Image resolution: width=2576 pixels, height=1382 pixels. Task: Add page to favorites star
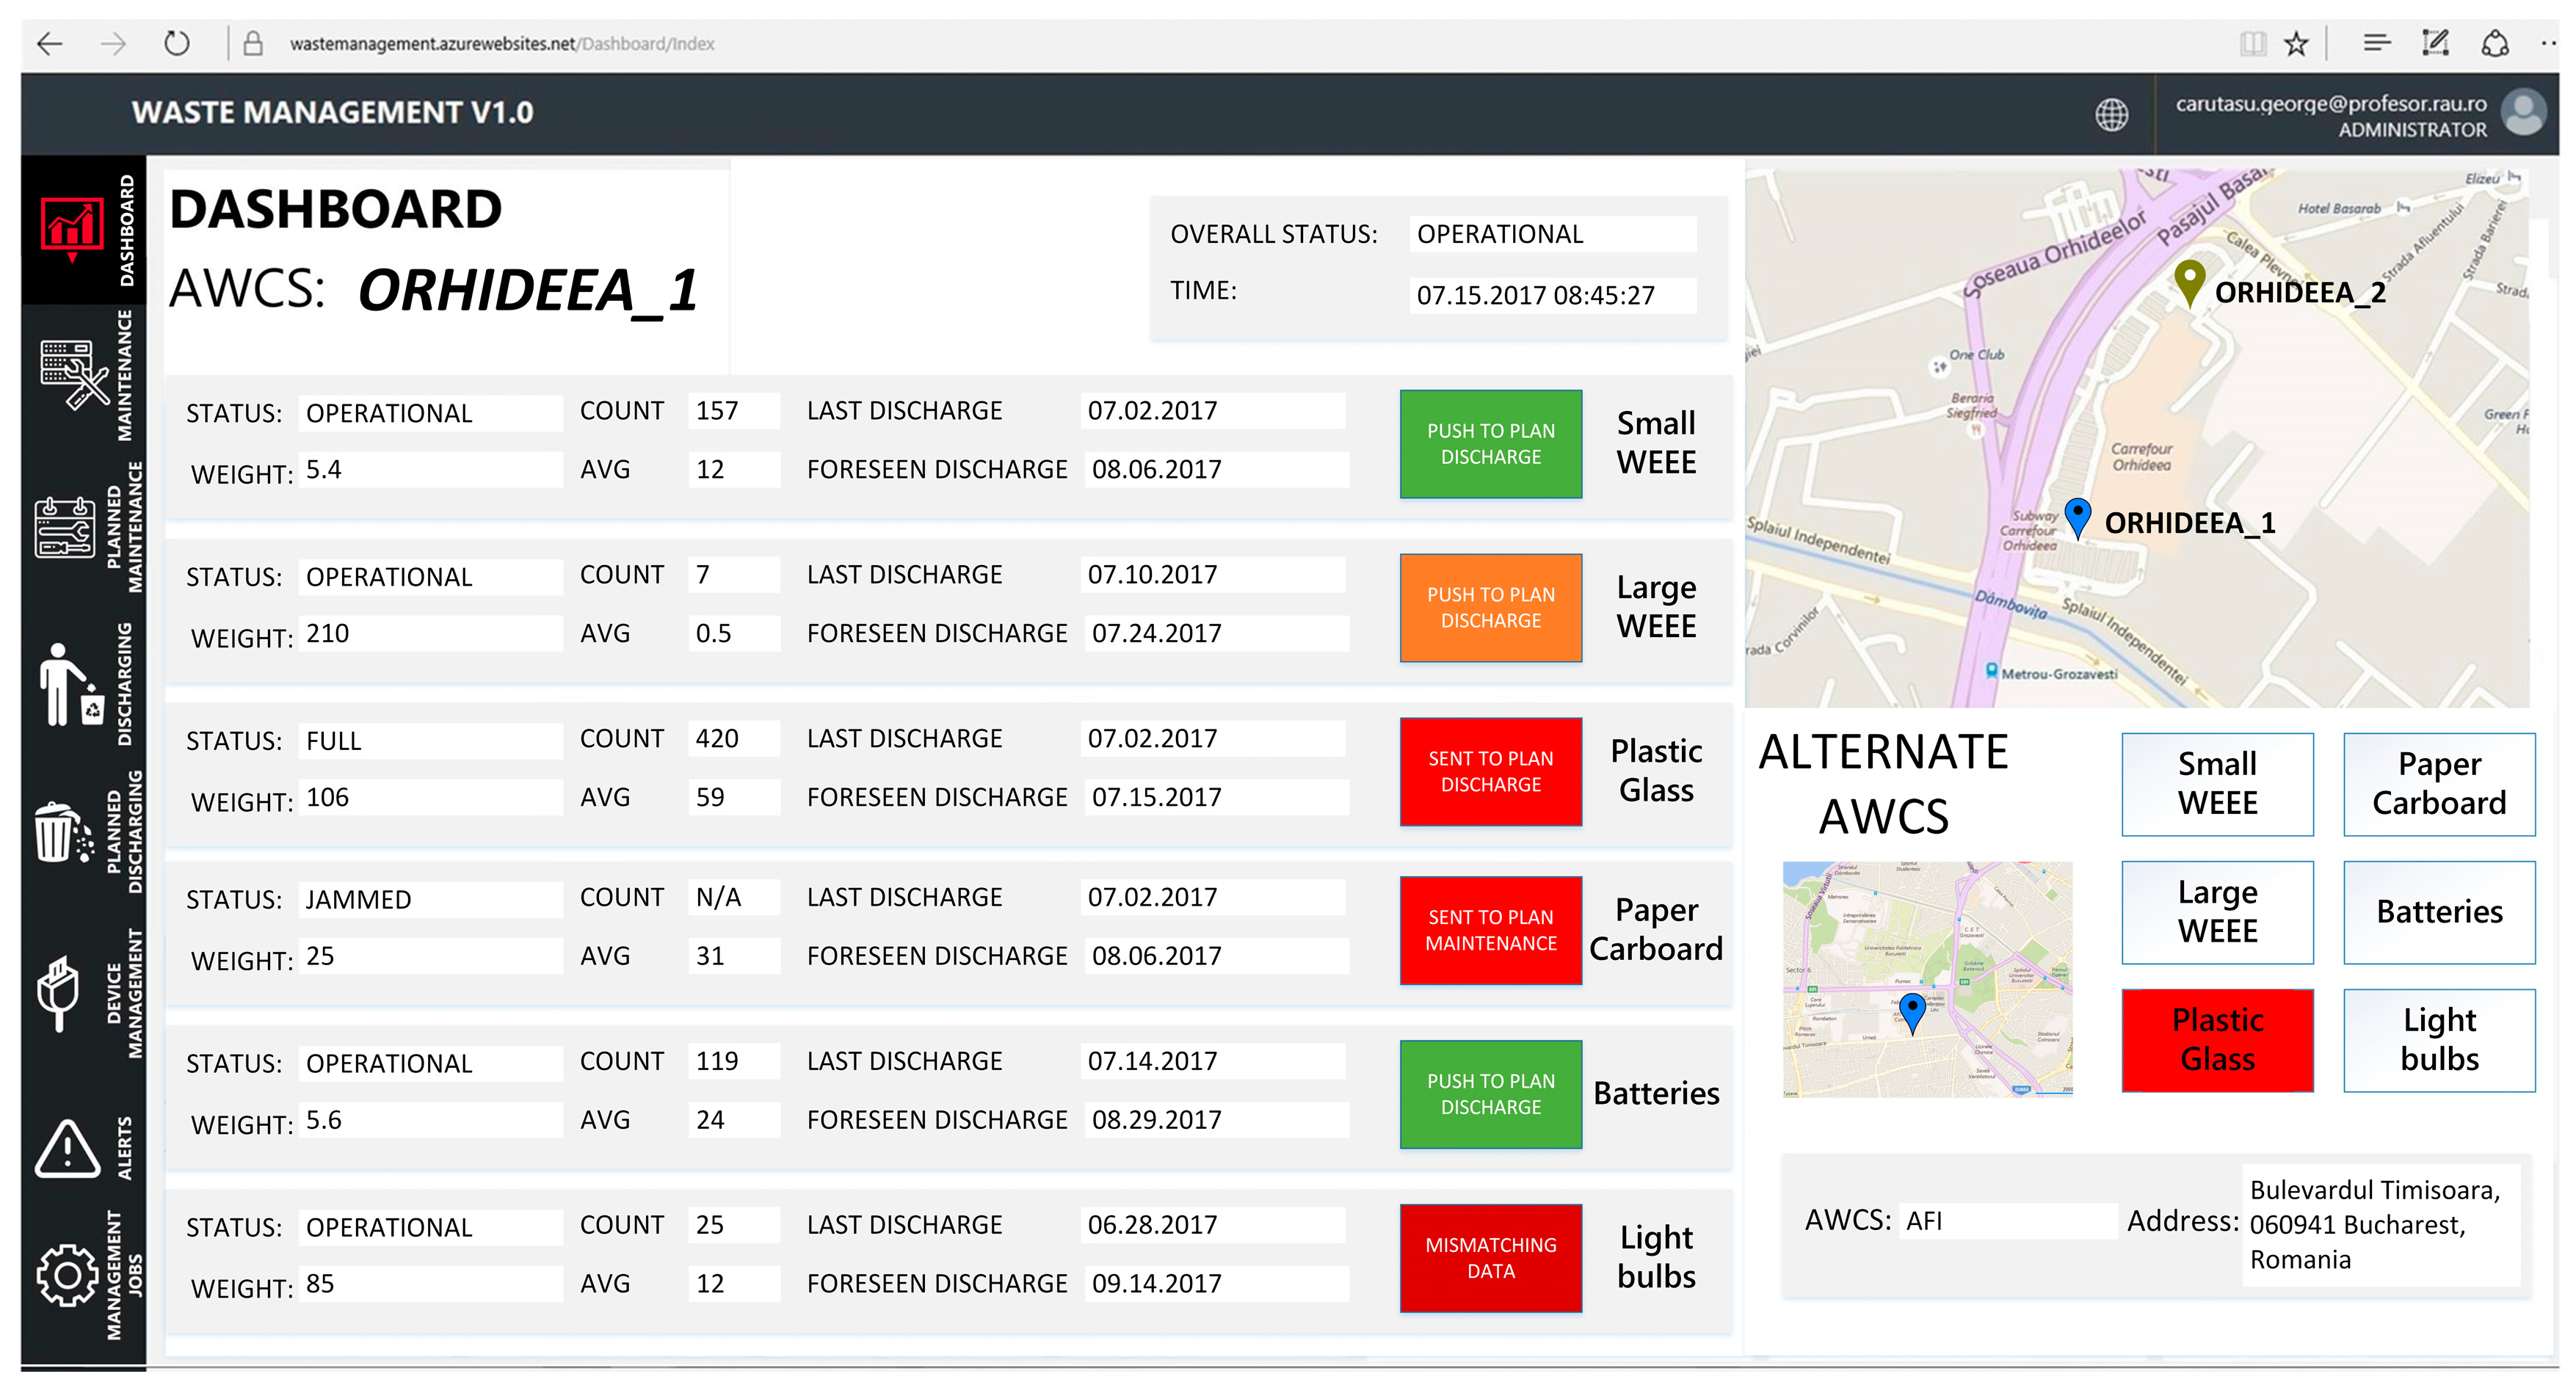(x=2296, y=44)
